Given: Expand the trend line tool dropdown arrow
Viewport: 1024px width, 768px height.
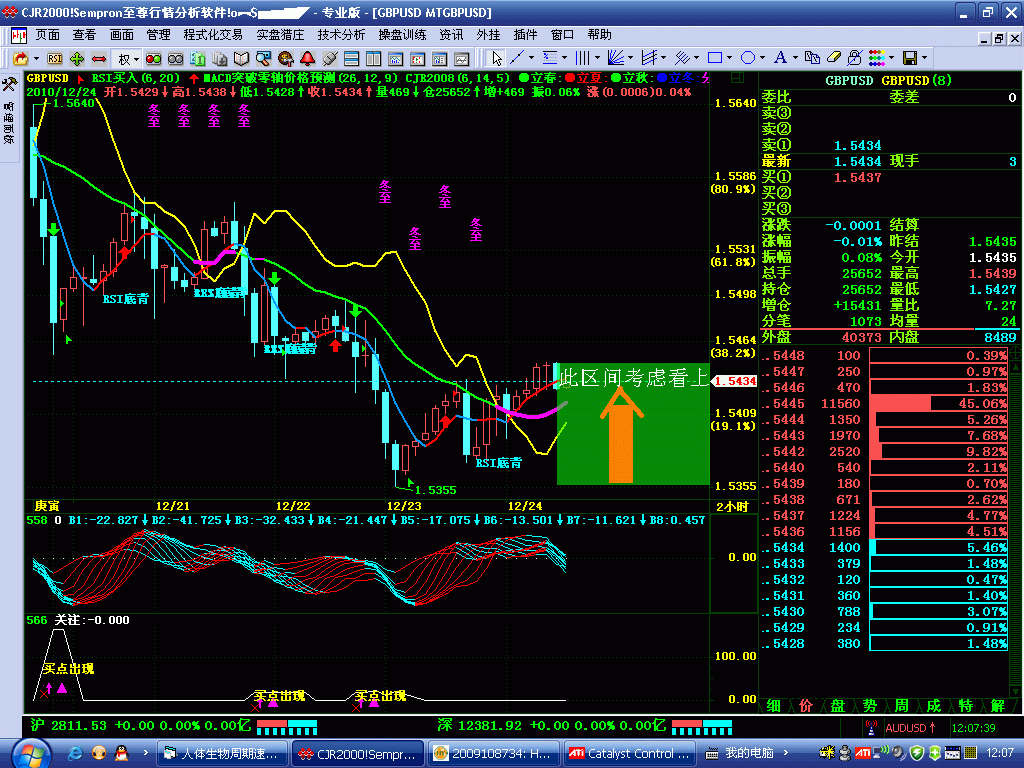Looking at the screenshot, I should (531, 58).
